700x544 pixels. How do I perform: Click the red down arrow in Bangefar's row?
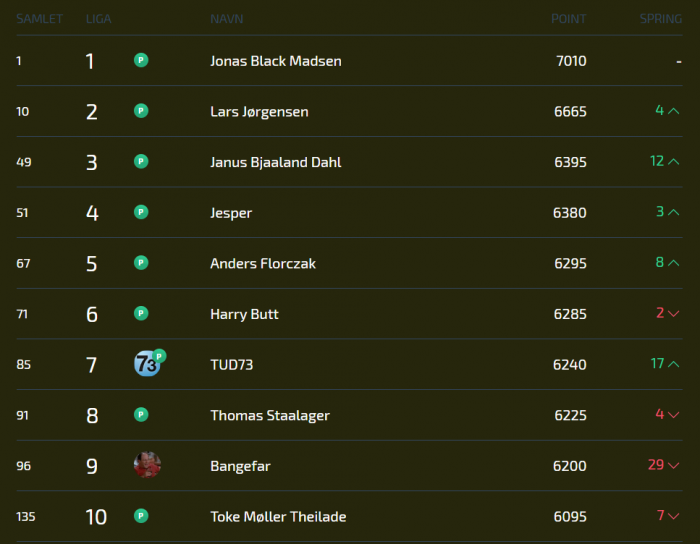click(x=674, y=465)
